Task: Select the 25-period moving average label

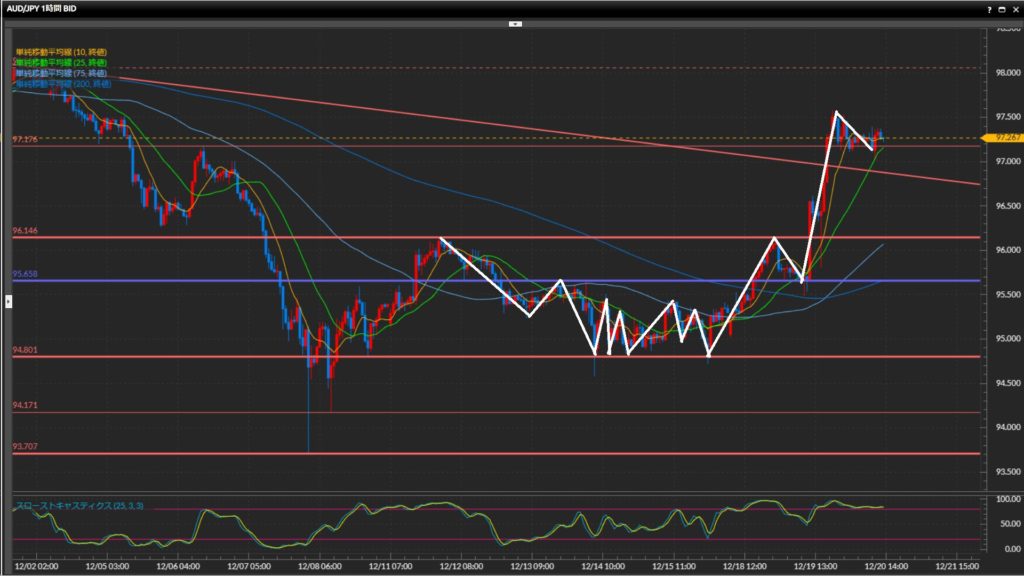Action: [x=62, y=63]
